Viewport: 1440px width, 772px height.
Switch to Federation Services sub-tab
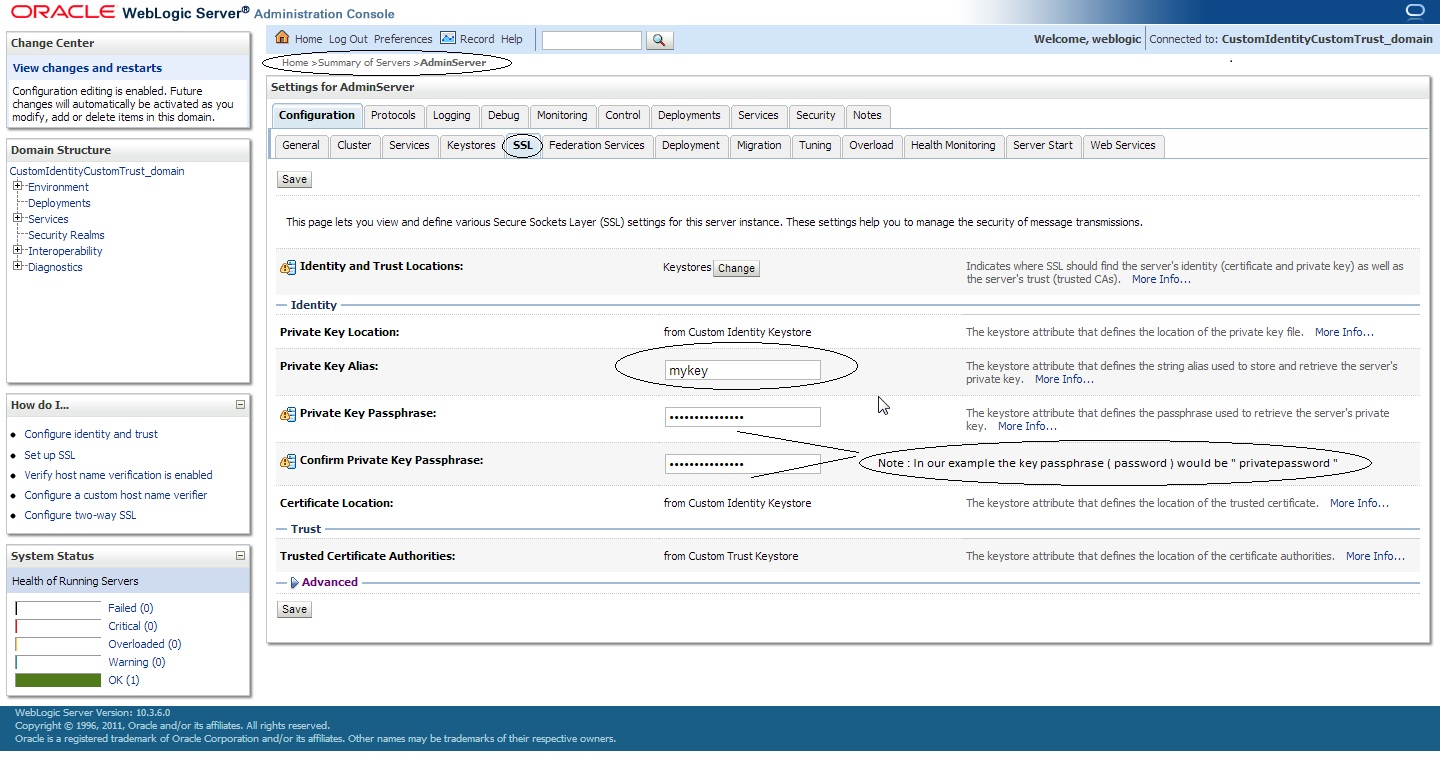(x=597, y=146)
